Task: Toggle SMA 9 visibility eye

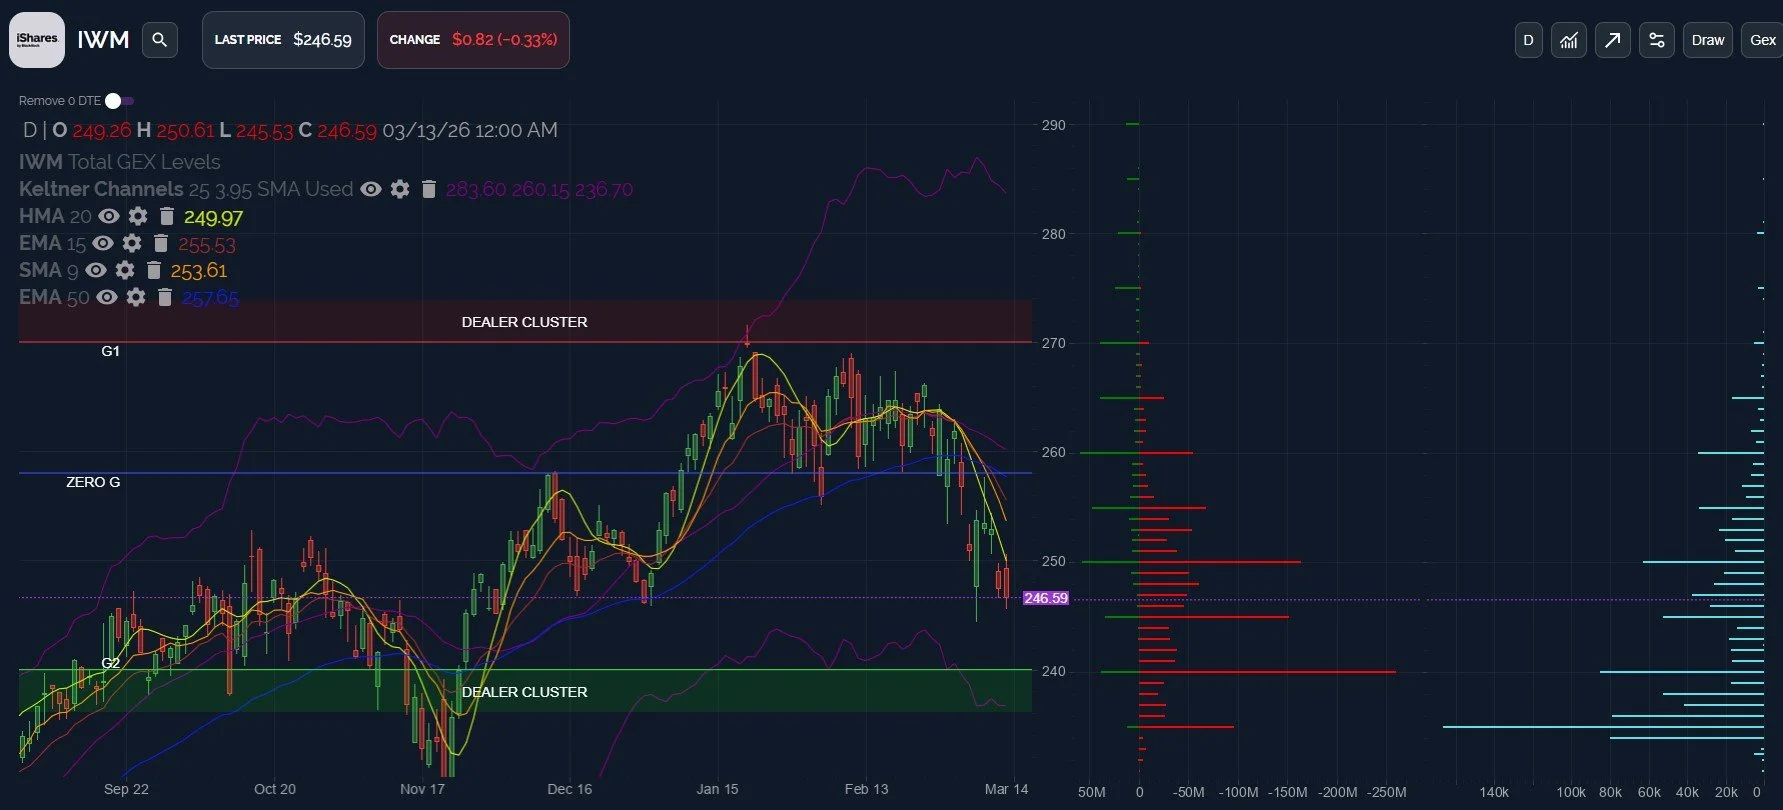Action: [96, 270]
